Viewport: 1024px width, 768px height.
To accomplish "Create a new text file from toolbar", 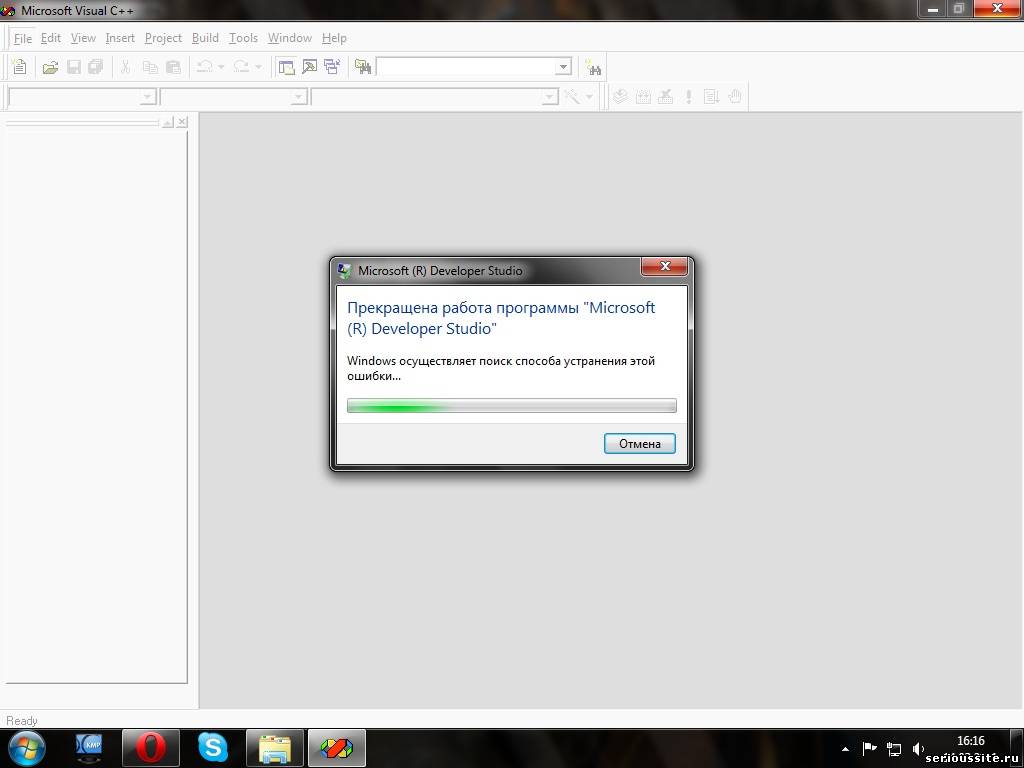I will point(20,67).
